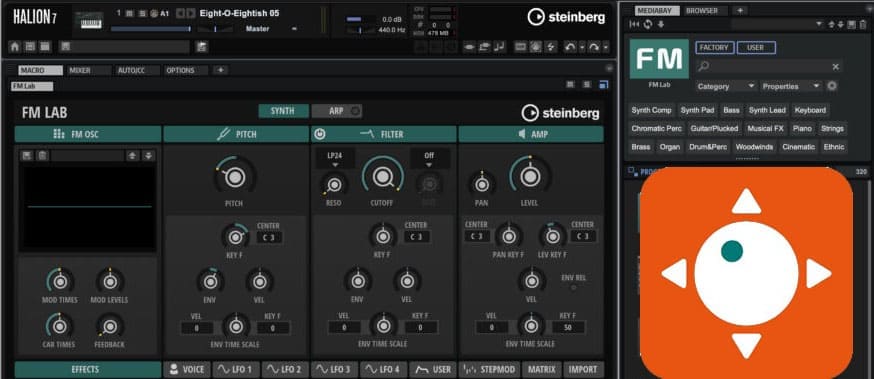
Task: Click the MediaBay rewind-to-start icon
Action: [x=634, y=24]
